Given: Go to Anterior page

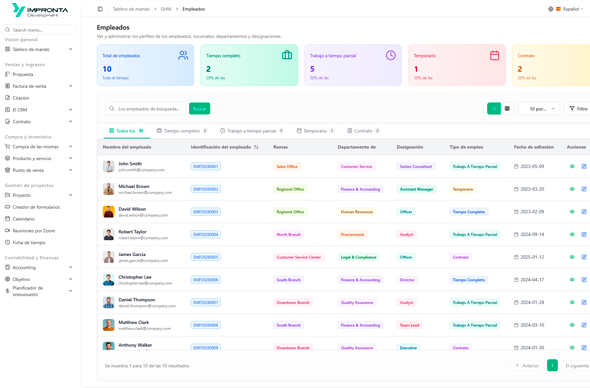Looking at the screenshot, I should (x=528, y=365).
